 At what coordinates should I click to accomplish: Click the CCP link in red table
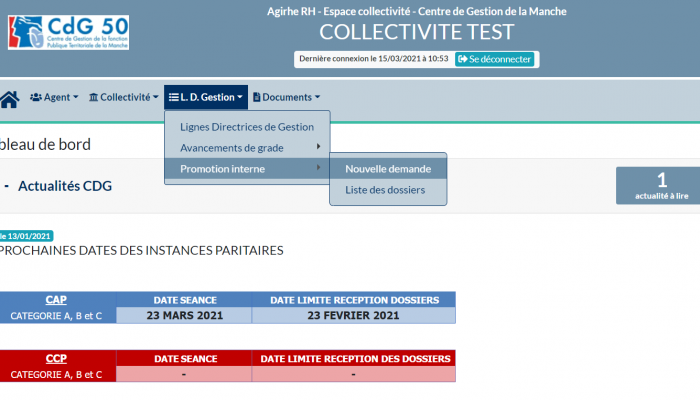pyautogui.click(x=56, y=358)
